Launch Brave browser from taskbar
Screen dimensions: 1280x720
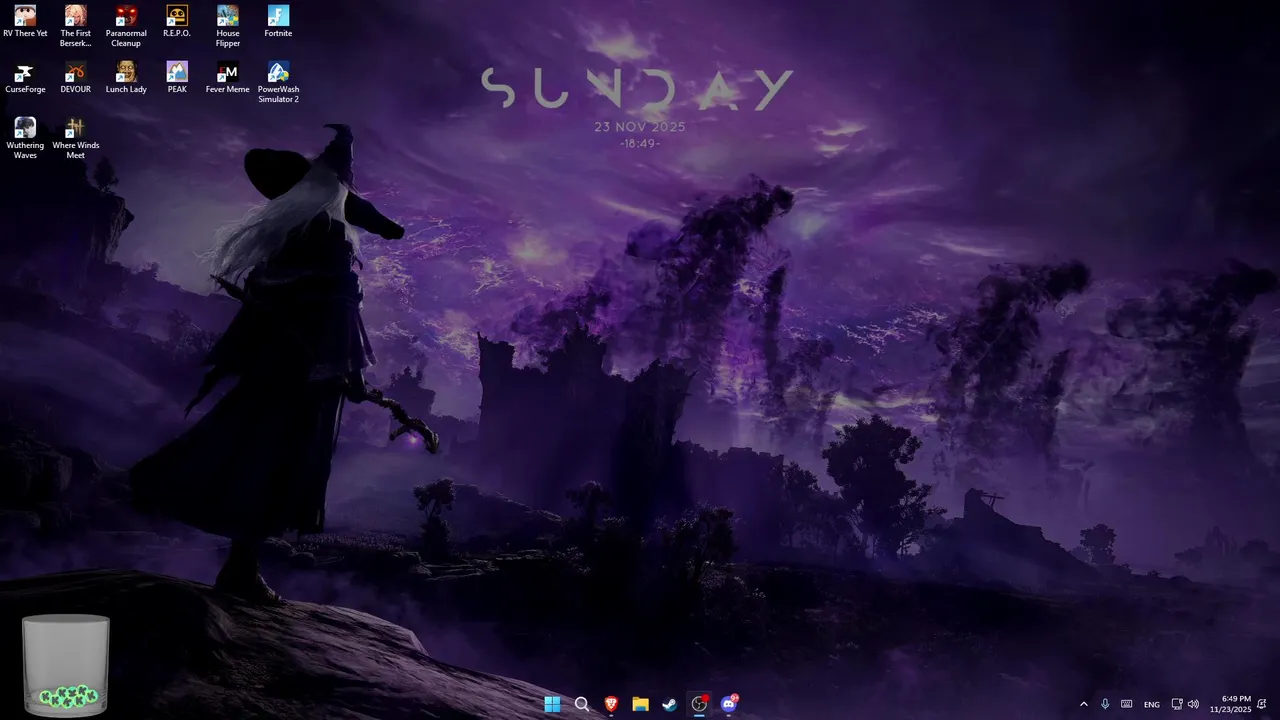click(611, 704)
